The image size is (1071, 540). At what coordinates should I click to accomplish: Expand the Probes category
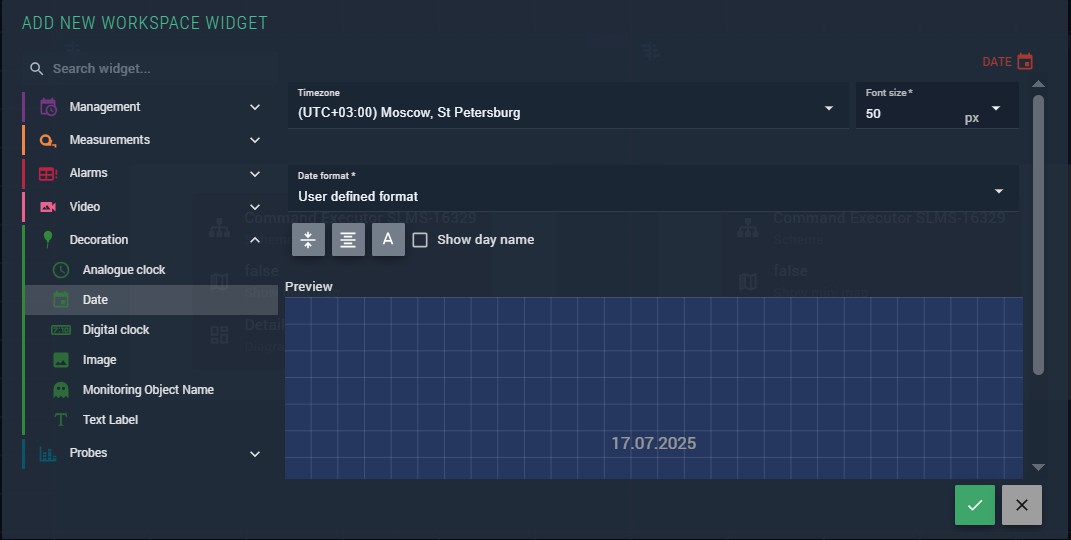click(254, 453)
